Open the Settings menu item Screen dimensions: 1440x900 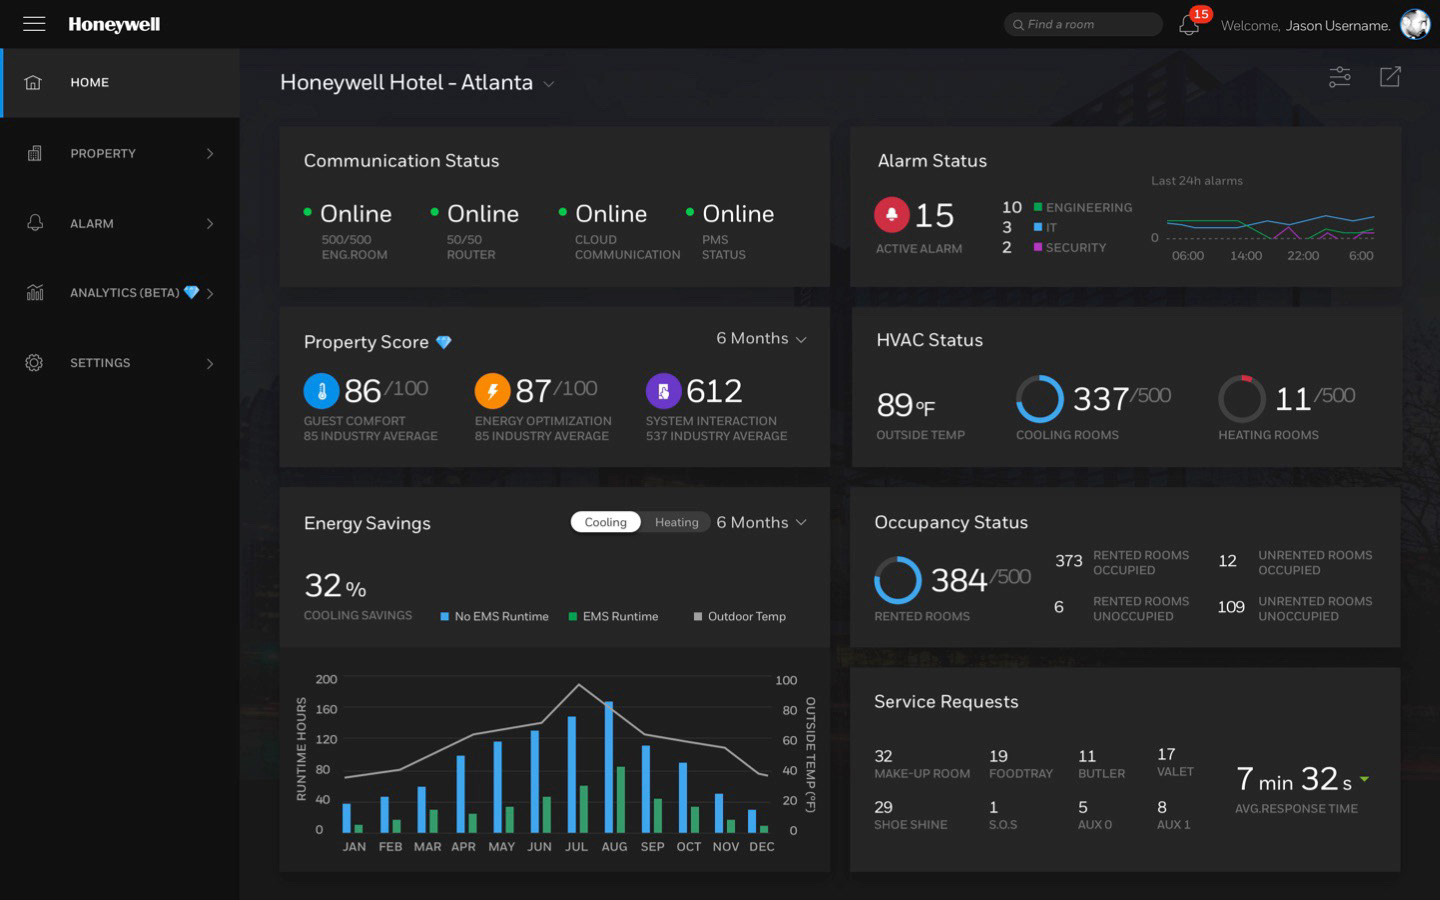120,363
